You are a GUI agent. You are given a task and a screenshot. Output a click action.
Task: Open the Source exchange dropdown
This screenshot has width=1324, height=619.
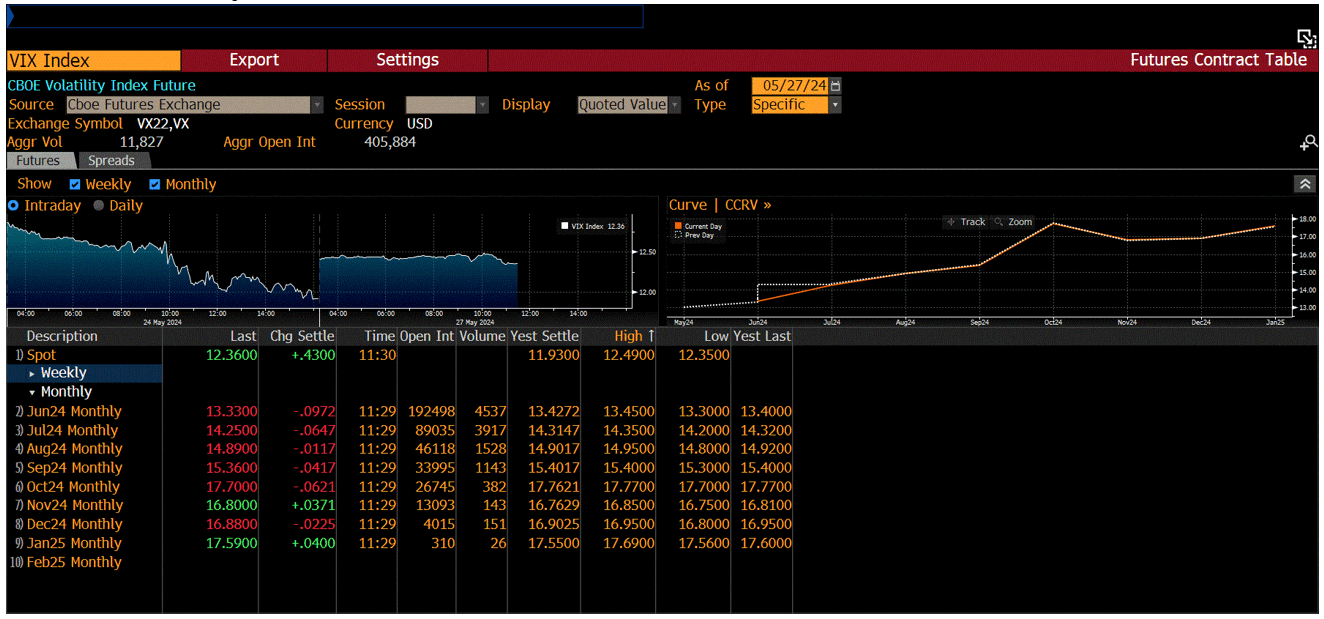[317, 104]
